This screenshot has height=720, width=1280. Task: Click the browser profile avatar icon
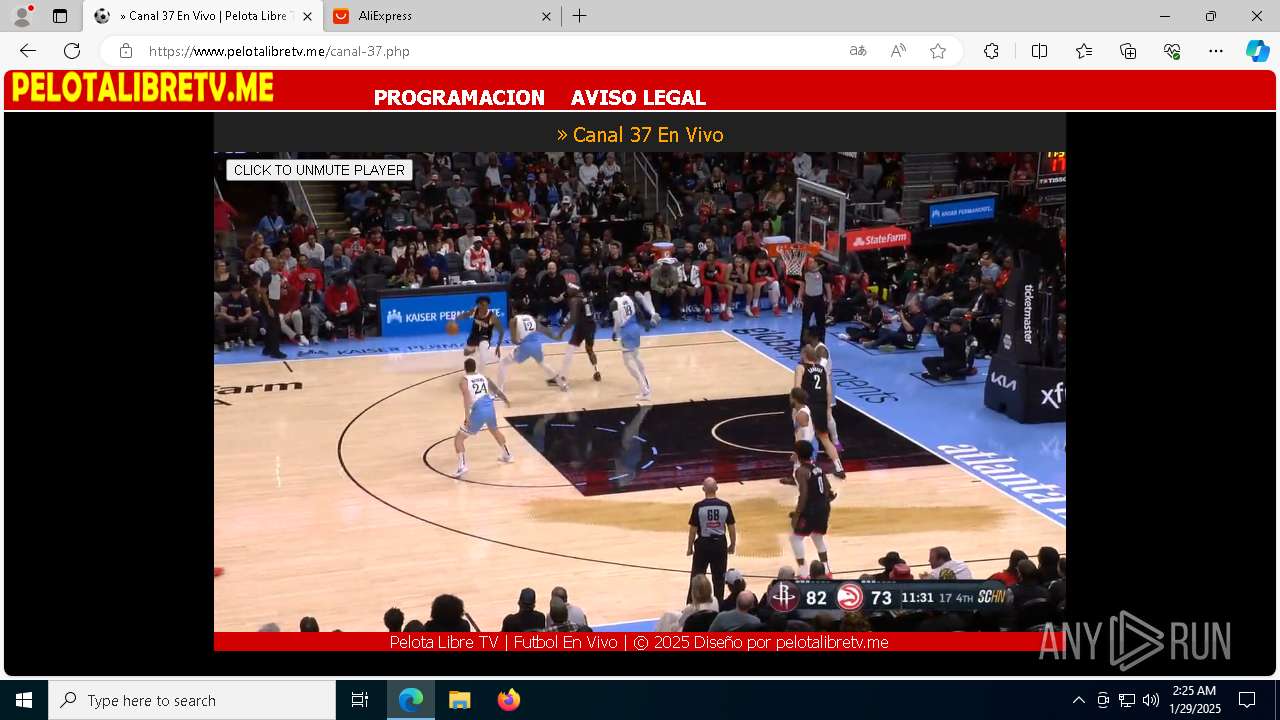[22, 15]
